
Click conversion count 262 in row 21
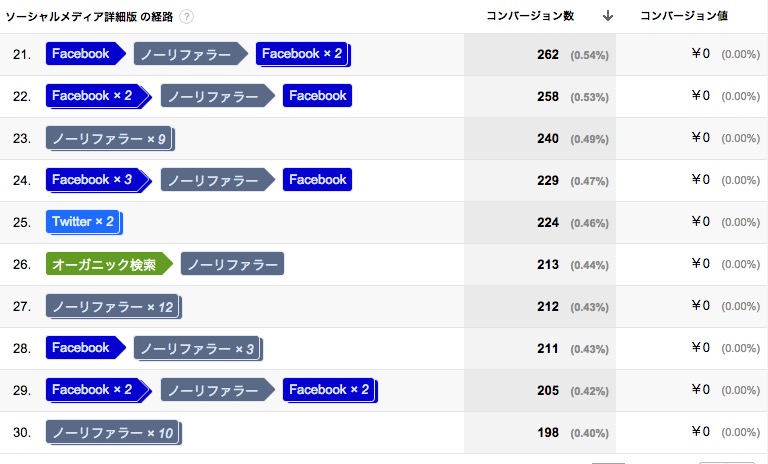coord(548,54)
